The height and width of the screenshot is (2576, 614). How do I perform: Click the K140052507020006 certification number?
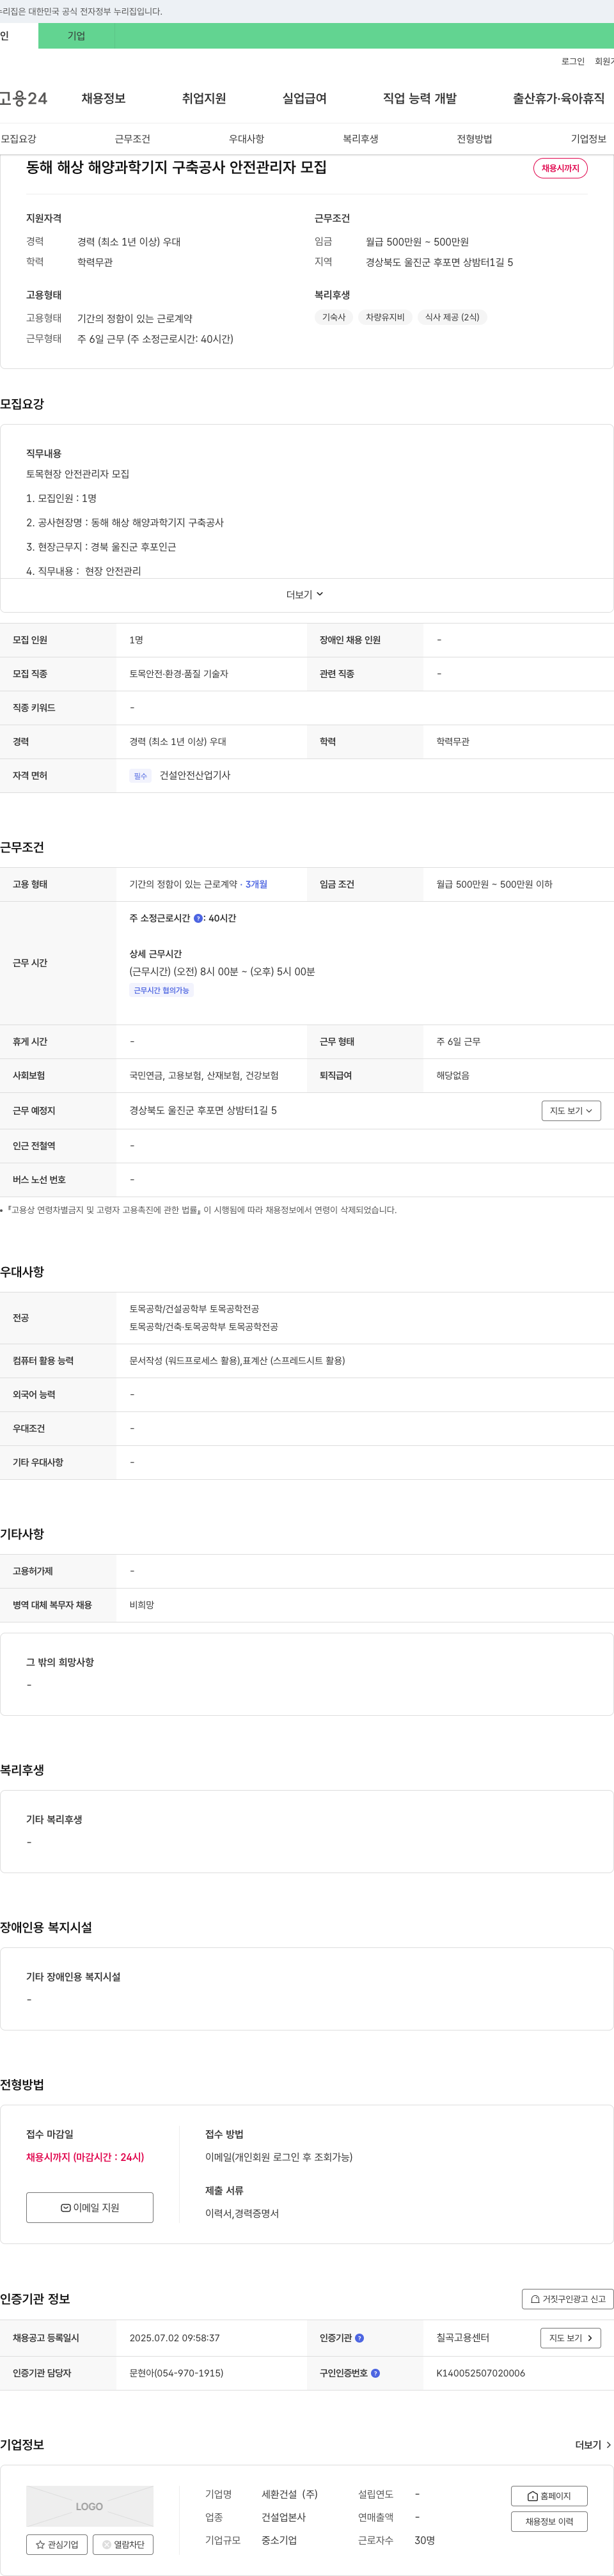480,2373
